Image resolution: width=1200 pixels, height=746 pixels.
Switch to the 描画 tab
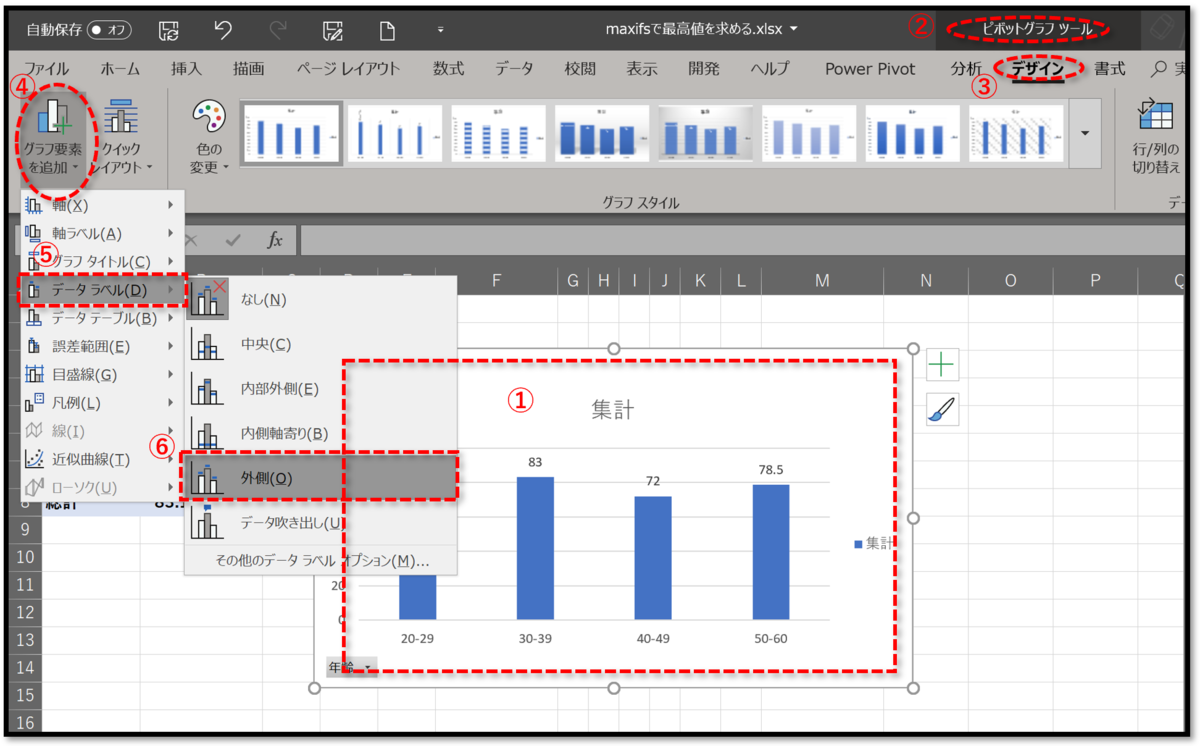pyautogui.click(x=248, y=69)
